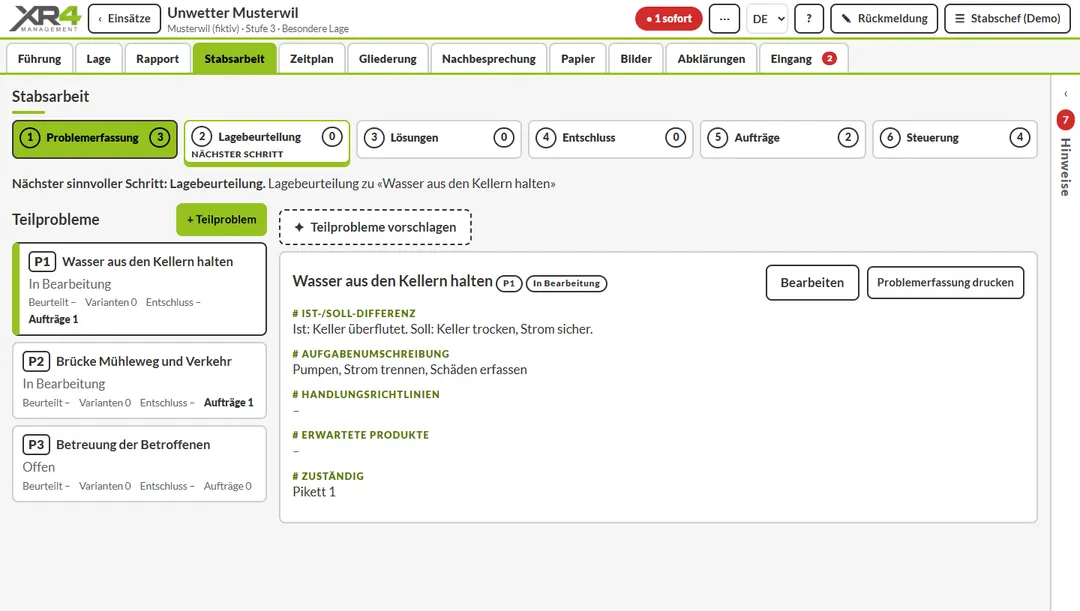Open the Nachbesprechung tab

pos(488,59)
